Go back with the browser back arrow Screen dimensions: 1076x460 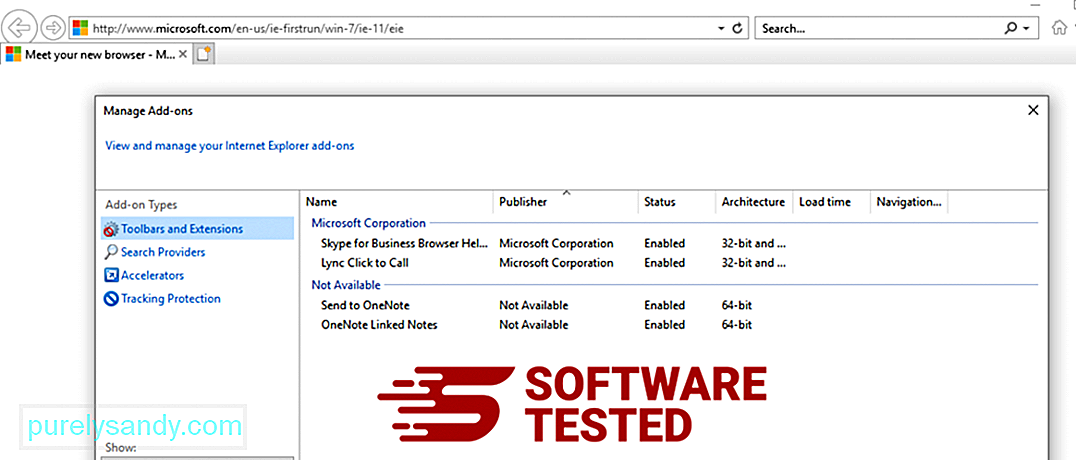[20, 28]
